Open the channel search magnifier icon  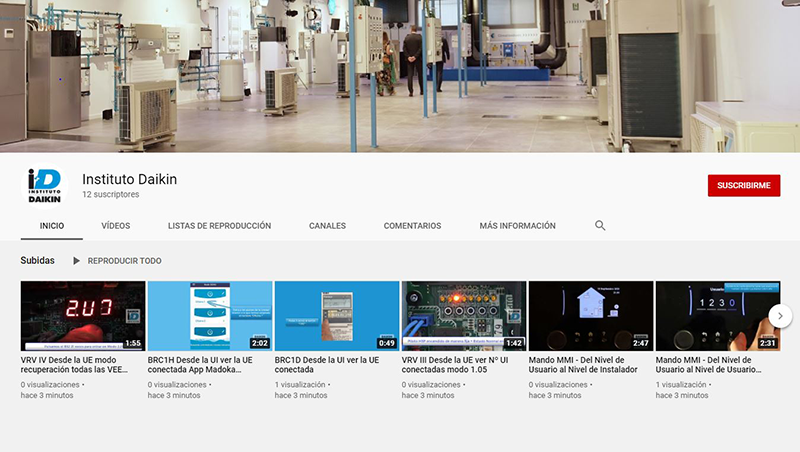600,225
